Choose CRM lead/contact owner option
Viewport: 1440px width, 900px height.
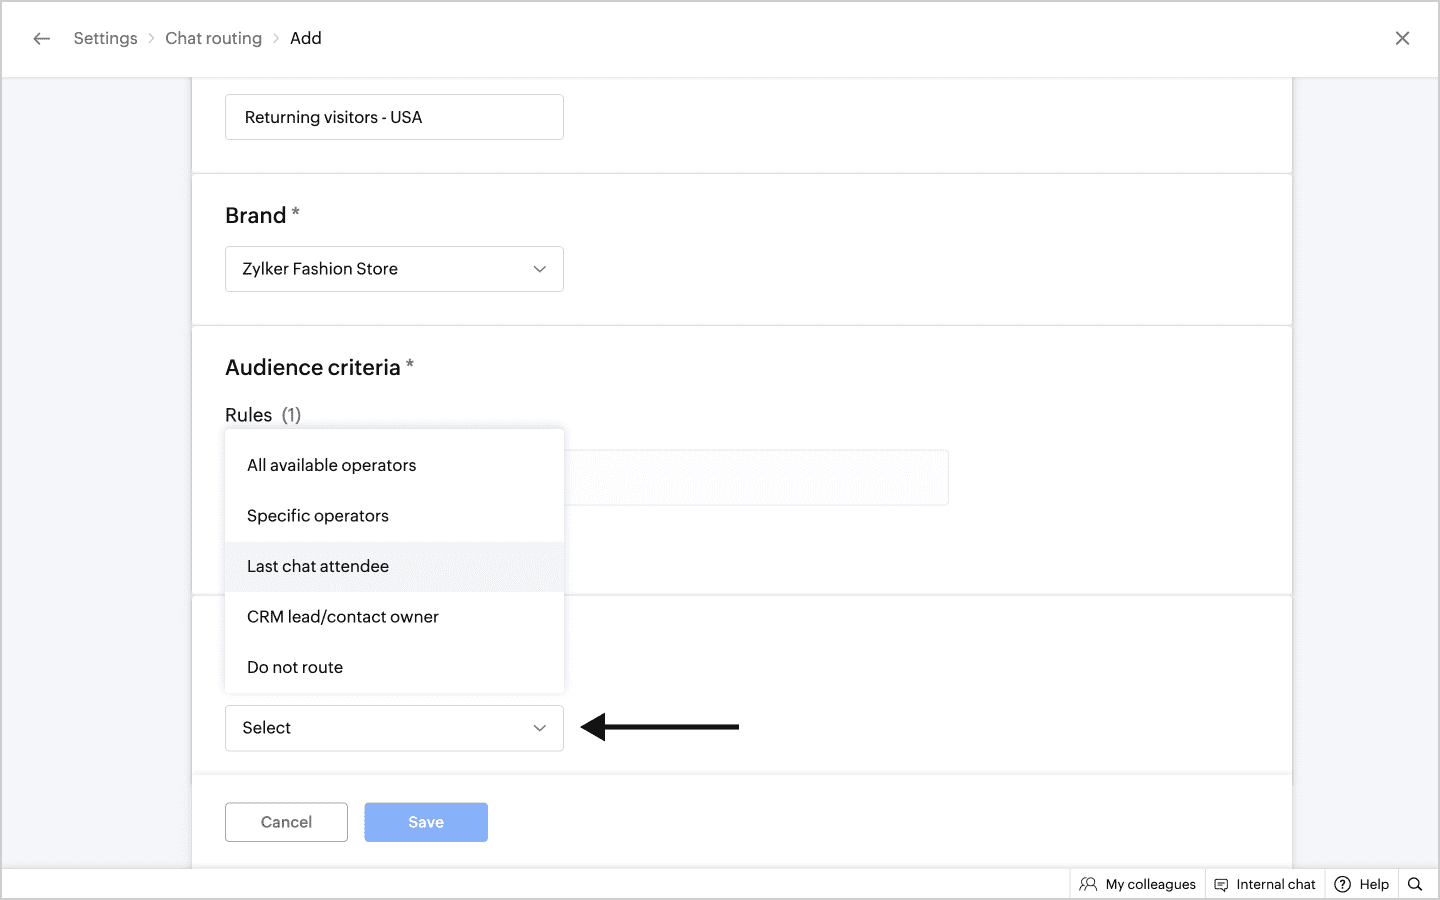pyautogui.click(x=342, y=617)
